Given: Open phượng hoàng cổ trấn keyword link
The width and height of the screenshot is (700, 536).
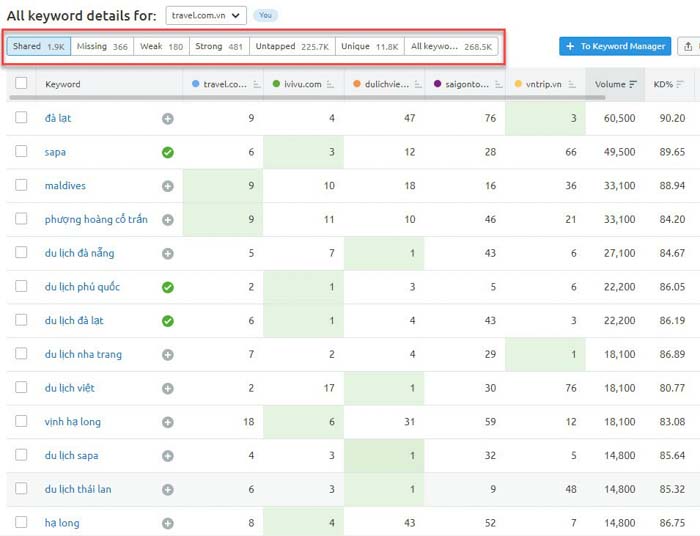Looking at the screenshot, I should coord(96,220).
